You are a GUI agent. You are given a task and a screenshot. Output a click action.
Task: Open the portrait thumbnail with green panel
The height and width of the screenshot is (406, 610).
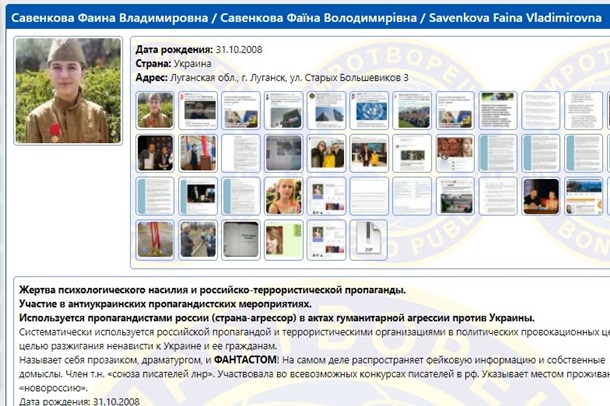tap(283, 239)
